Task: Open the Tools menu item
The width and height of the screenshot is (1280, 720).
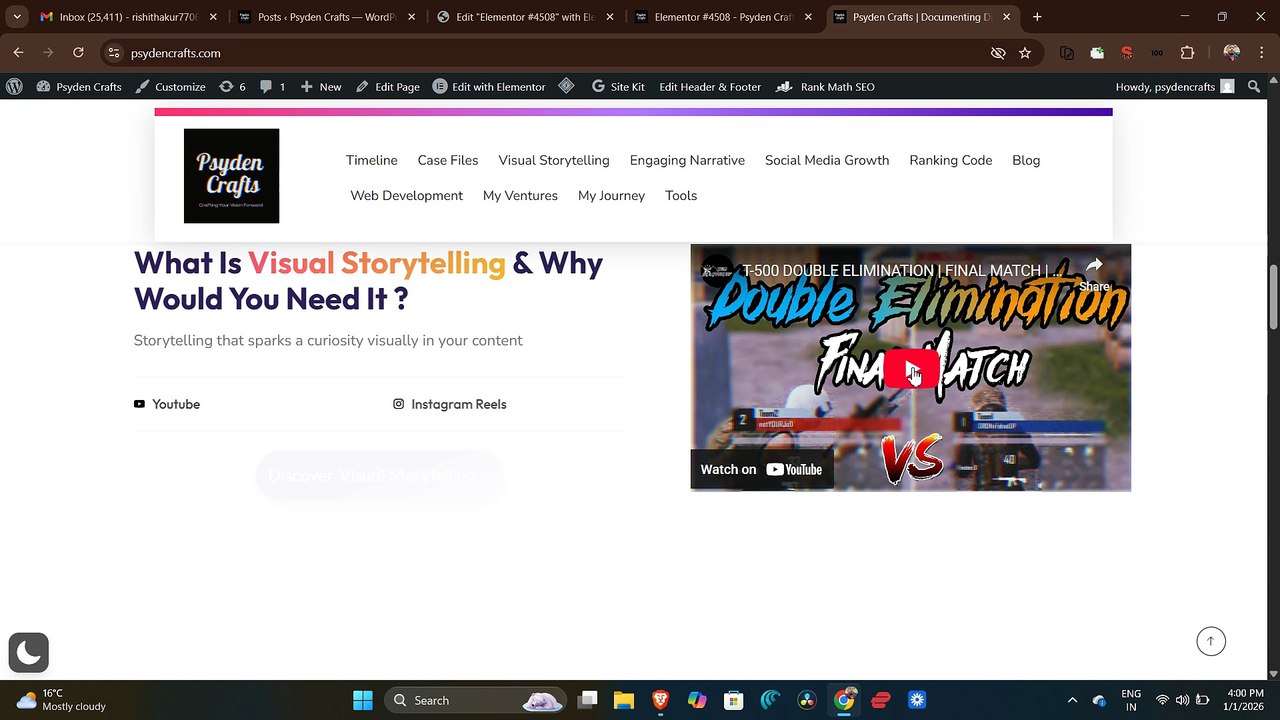Action: tap(681, 195)
